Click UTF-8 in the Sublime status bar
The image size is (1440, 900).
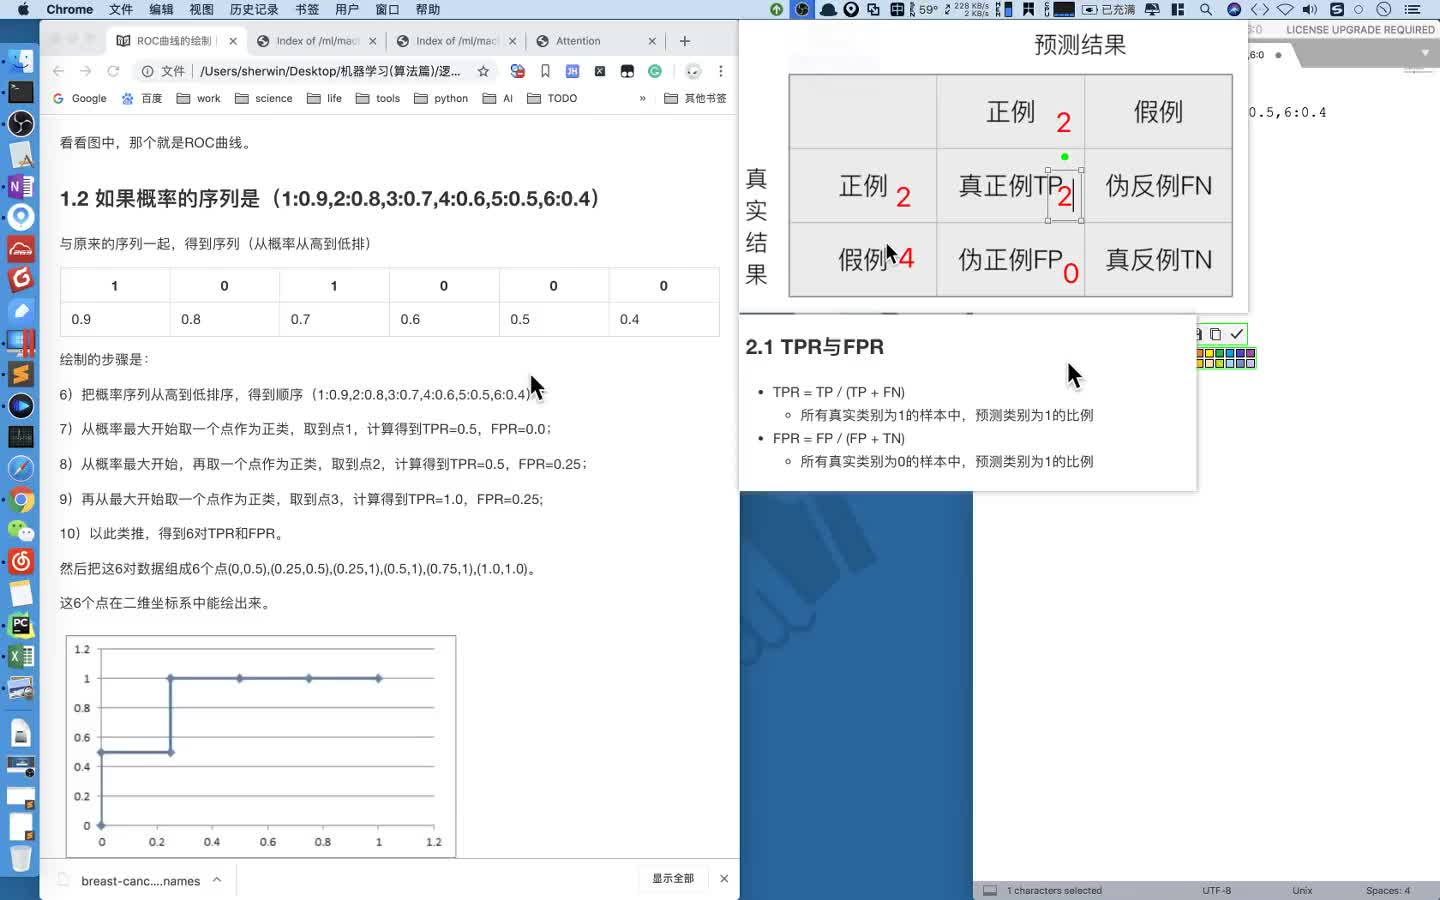(x=1216, y=890)
